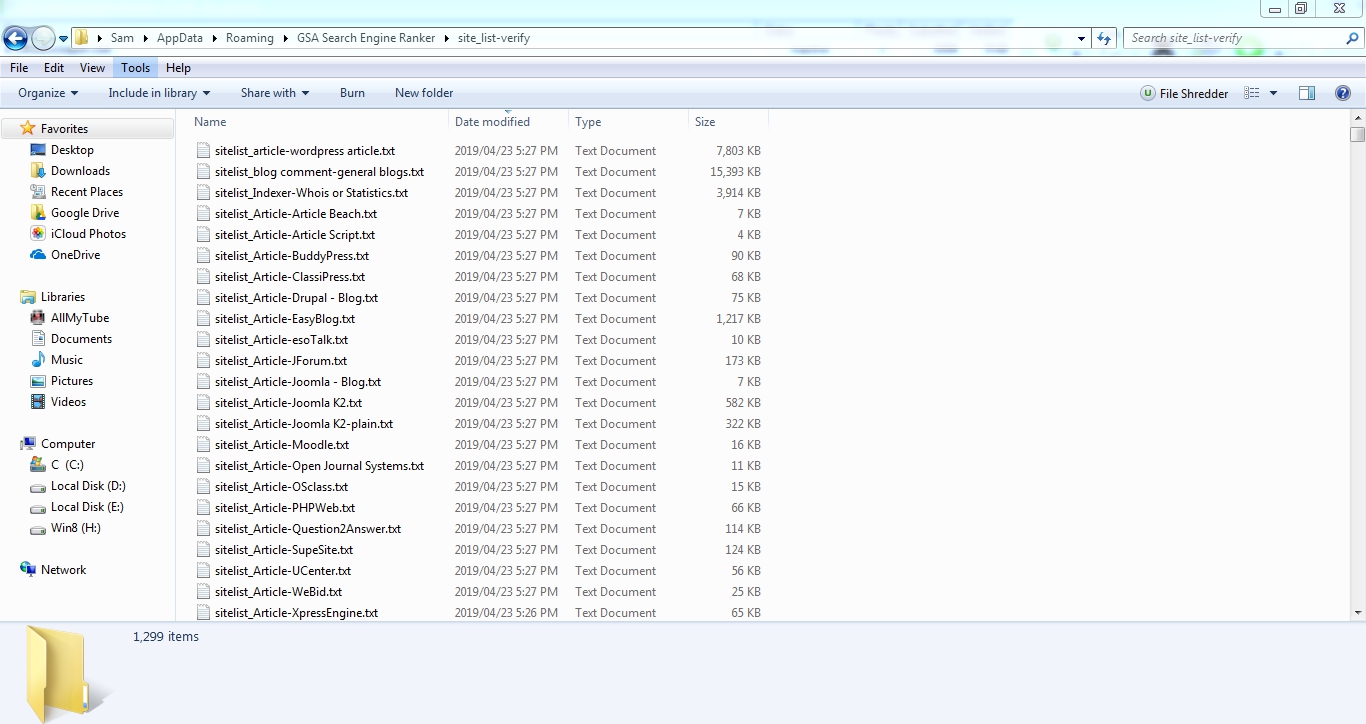Screen dimensions: 1366x724
Task: Click the Back navigation arrow
Action: [15, 37]
